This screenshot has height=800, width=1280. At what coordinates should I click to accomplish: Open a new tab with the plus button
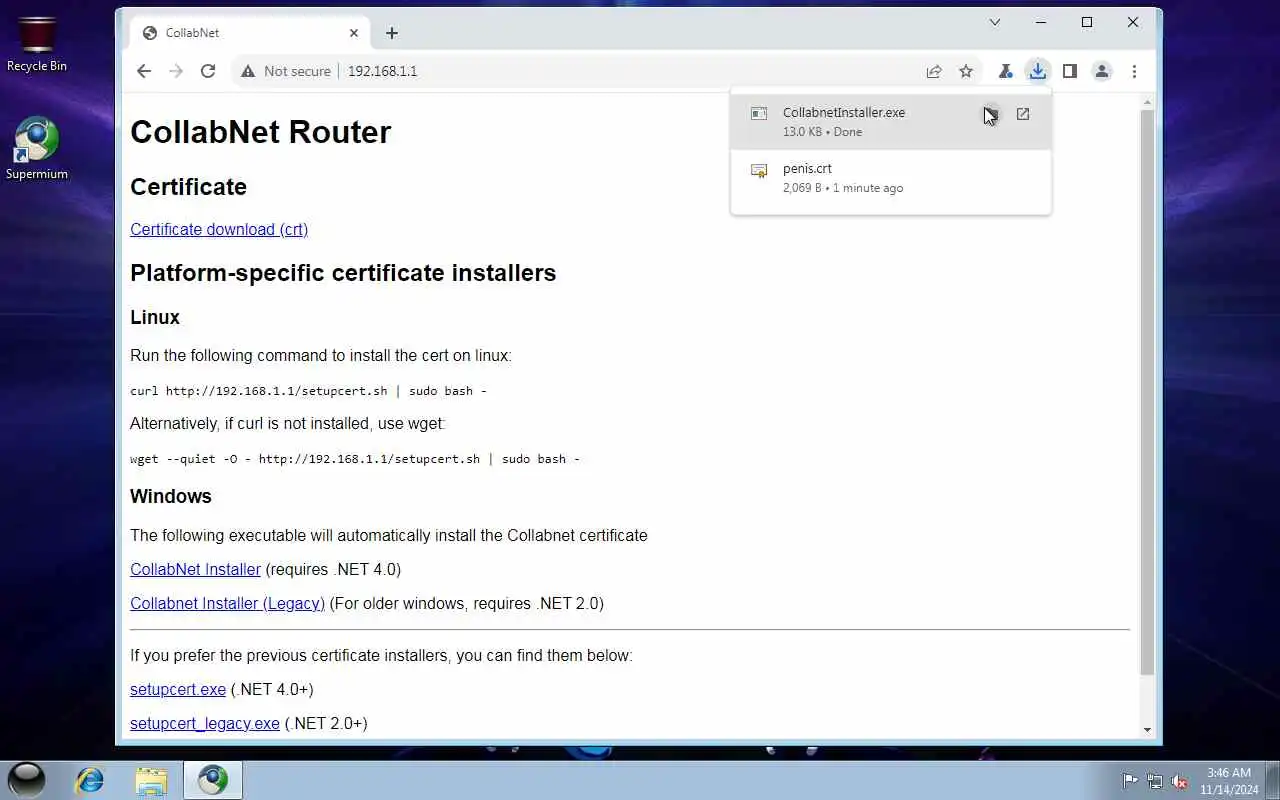tap(392, 33)
